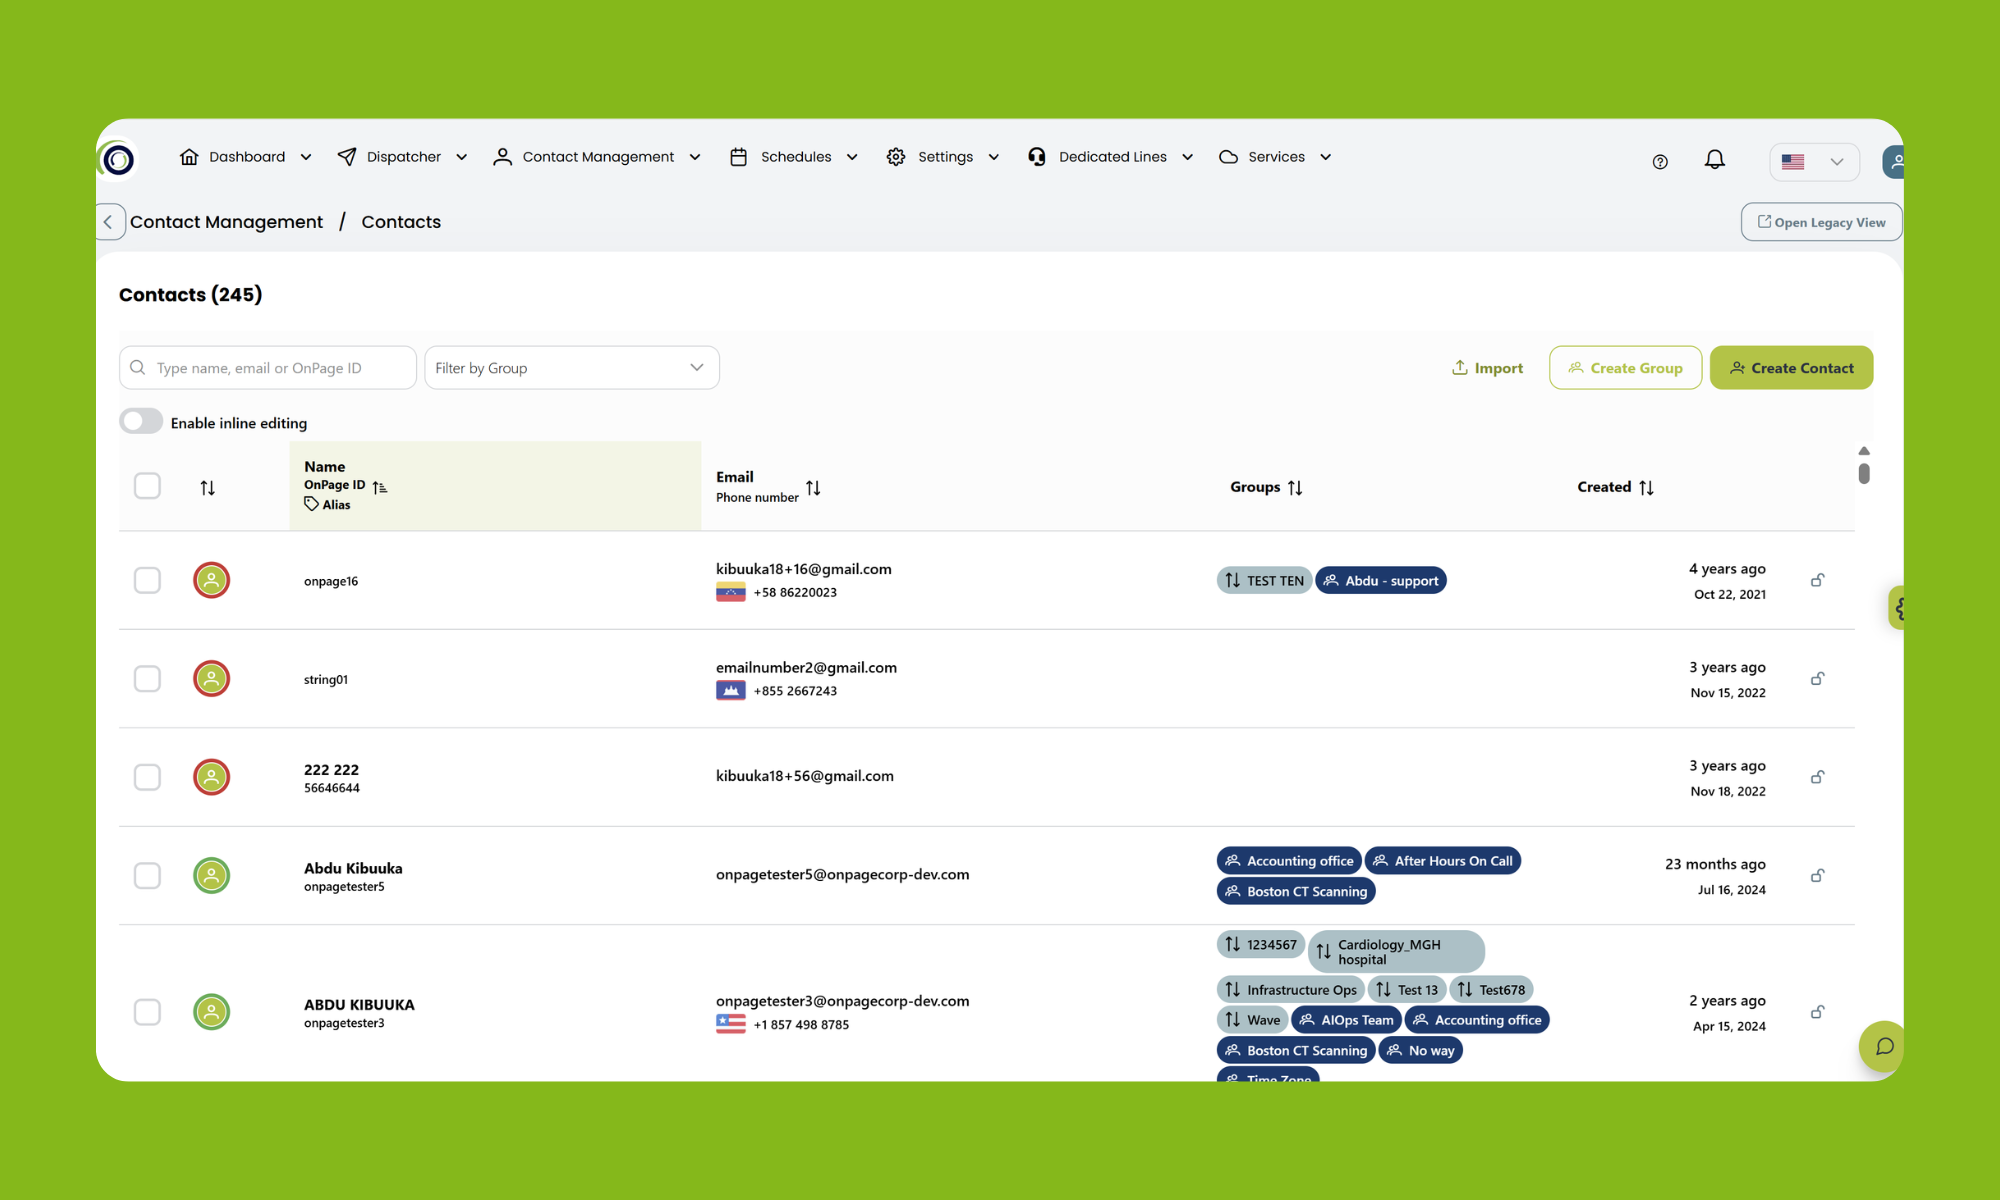Click the user profile avatar icon

point(1893,161)
